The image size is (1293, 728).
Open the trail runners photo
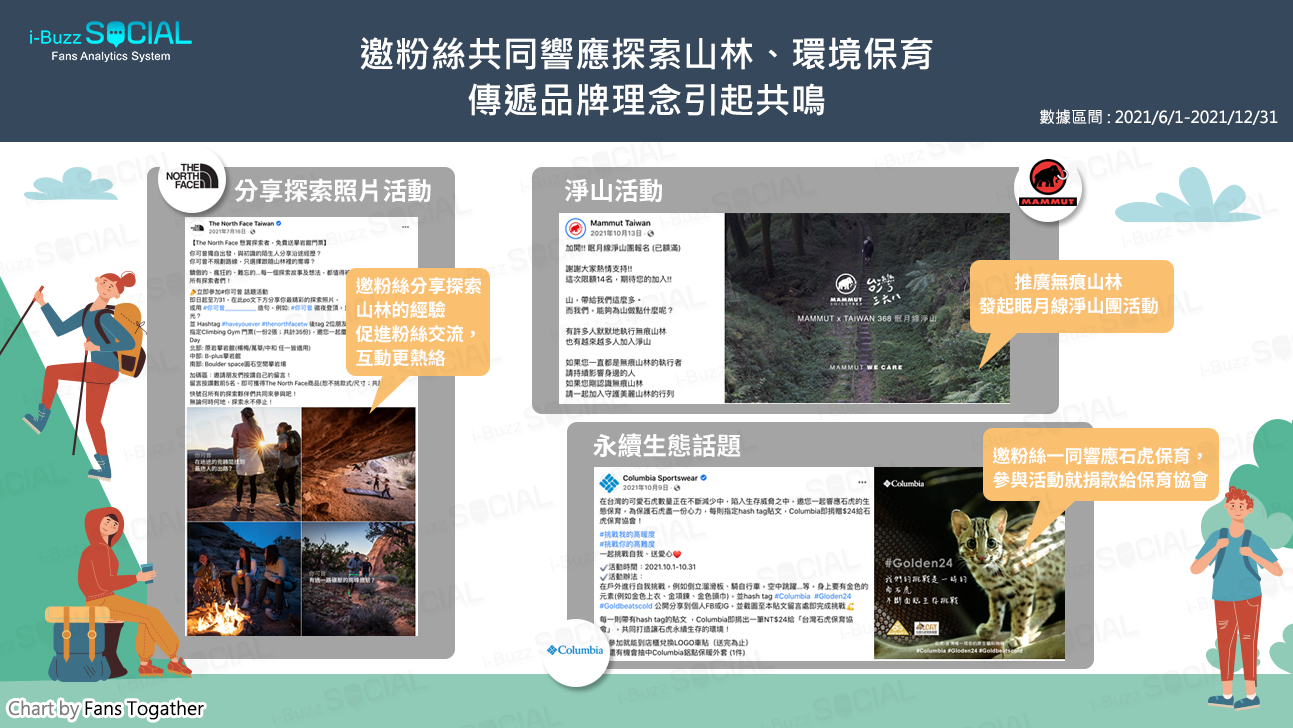click(x=358, y=578)
